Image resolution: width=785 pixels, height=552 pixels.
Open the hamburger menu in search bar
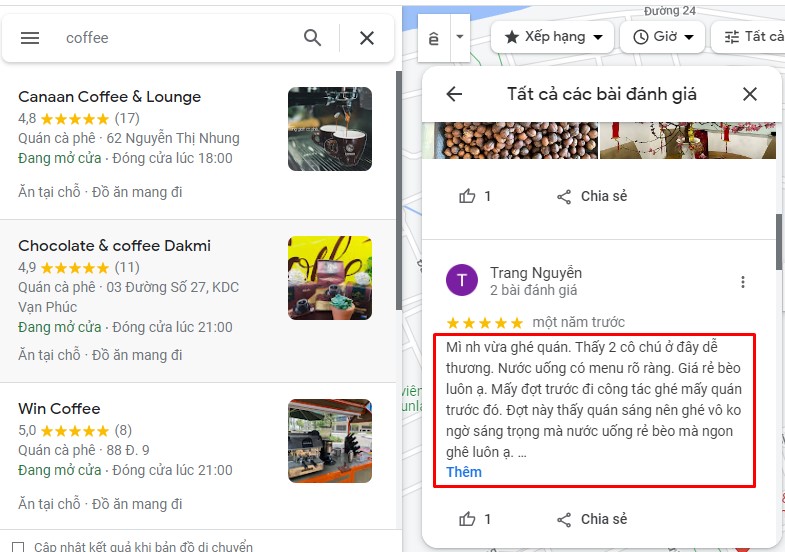coord(30,38)
